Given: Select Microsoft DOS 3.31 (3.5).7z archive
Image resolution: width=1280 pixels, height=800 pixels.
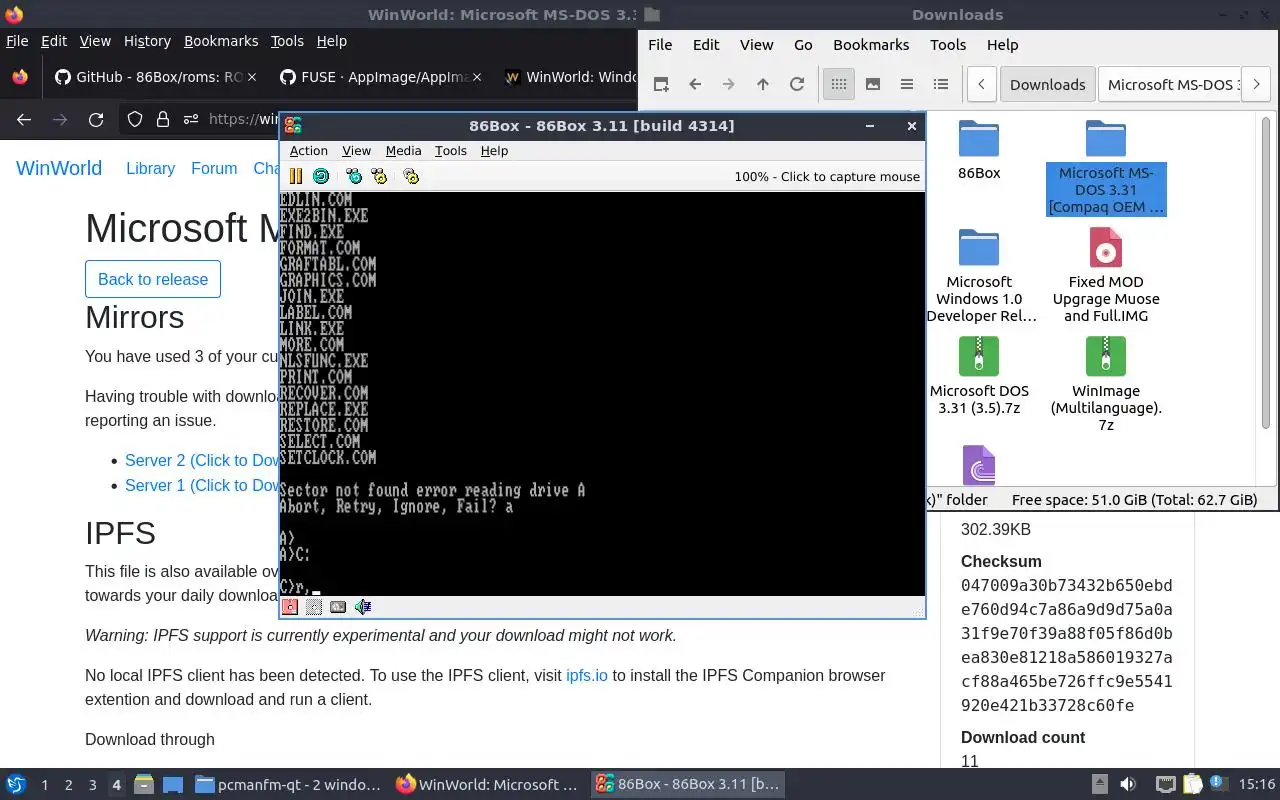Looking at the screenshot, I should coord(979,376).
